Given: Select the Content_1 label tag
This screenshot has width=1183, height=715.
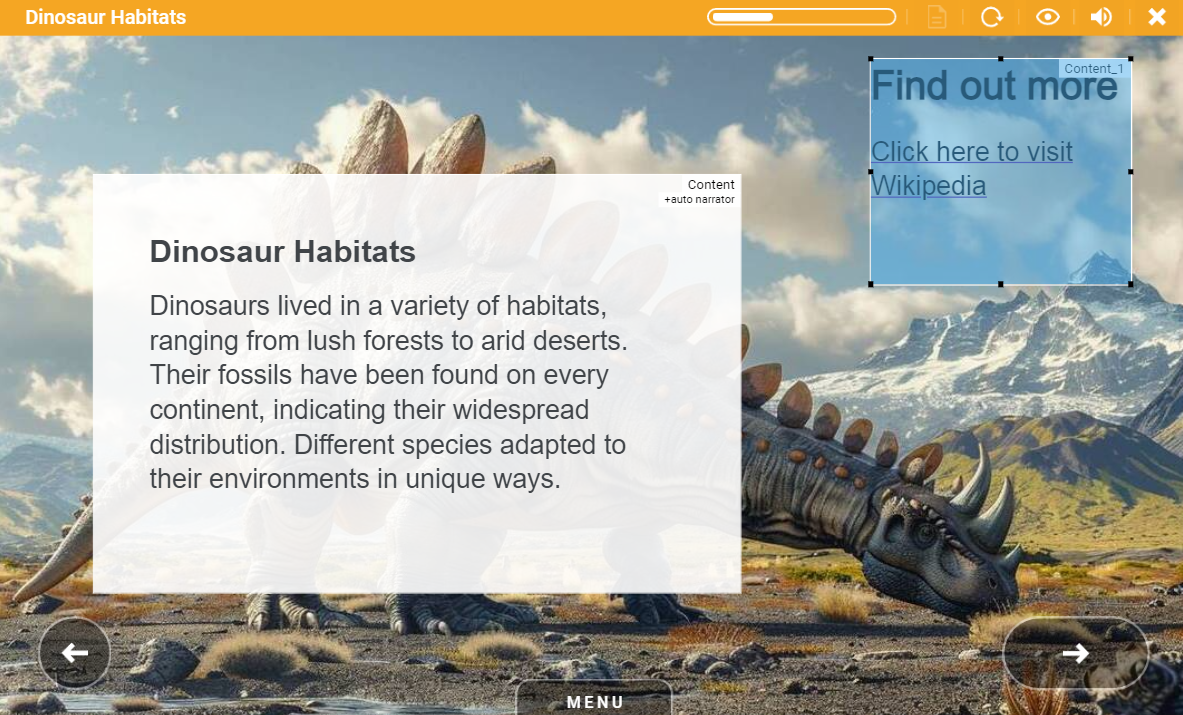Looking at the screenshot, I should 1093,69.
